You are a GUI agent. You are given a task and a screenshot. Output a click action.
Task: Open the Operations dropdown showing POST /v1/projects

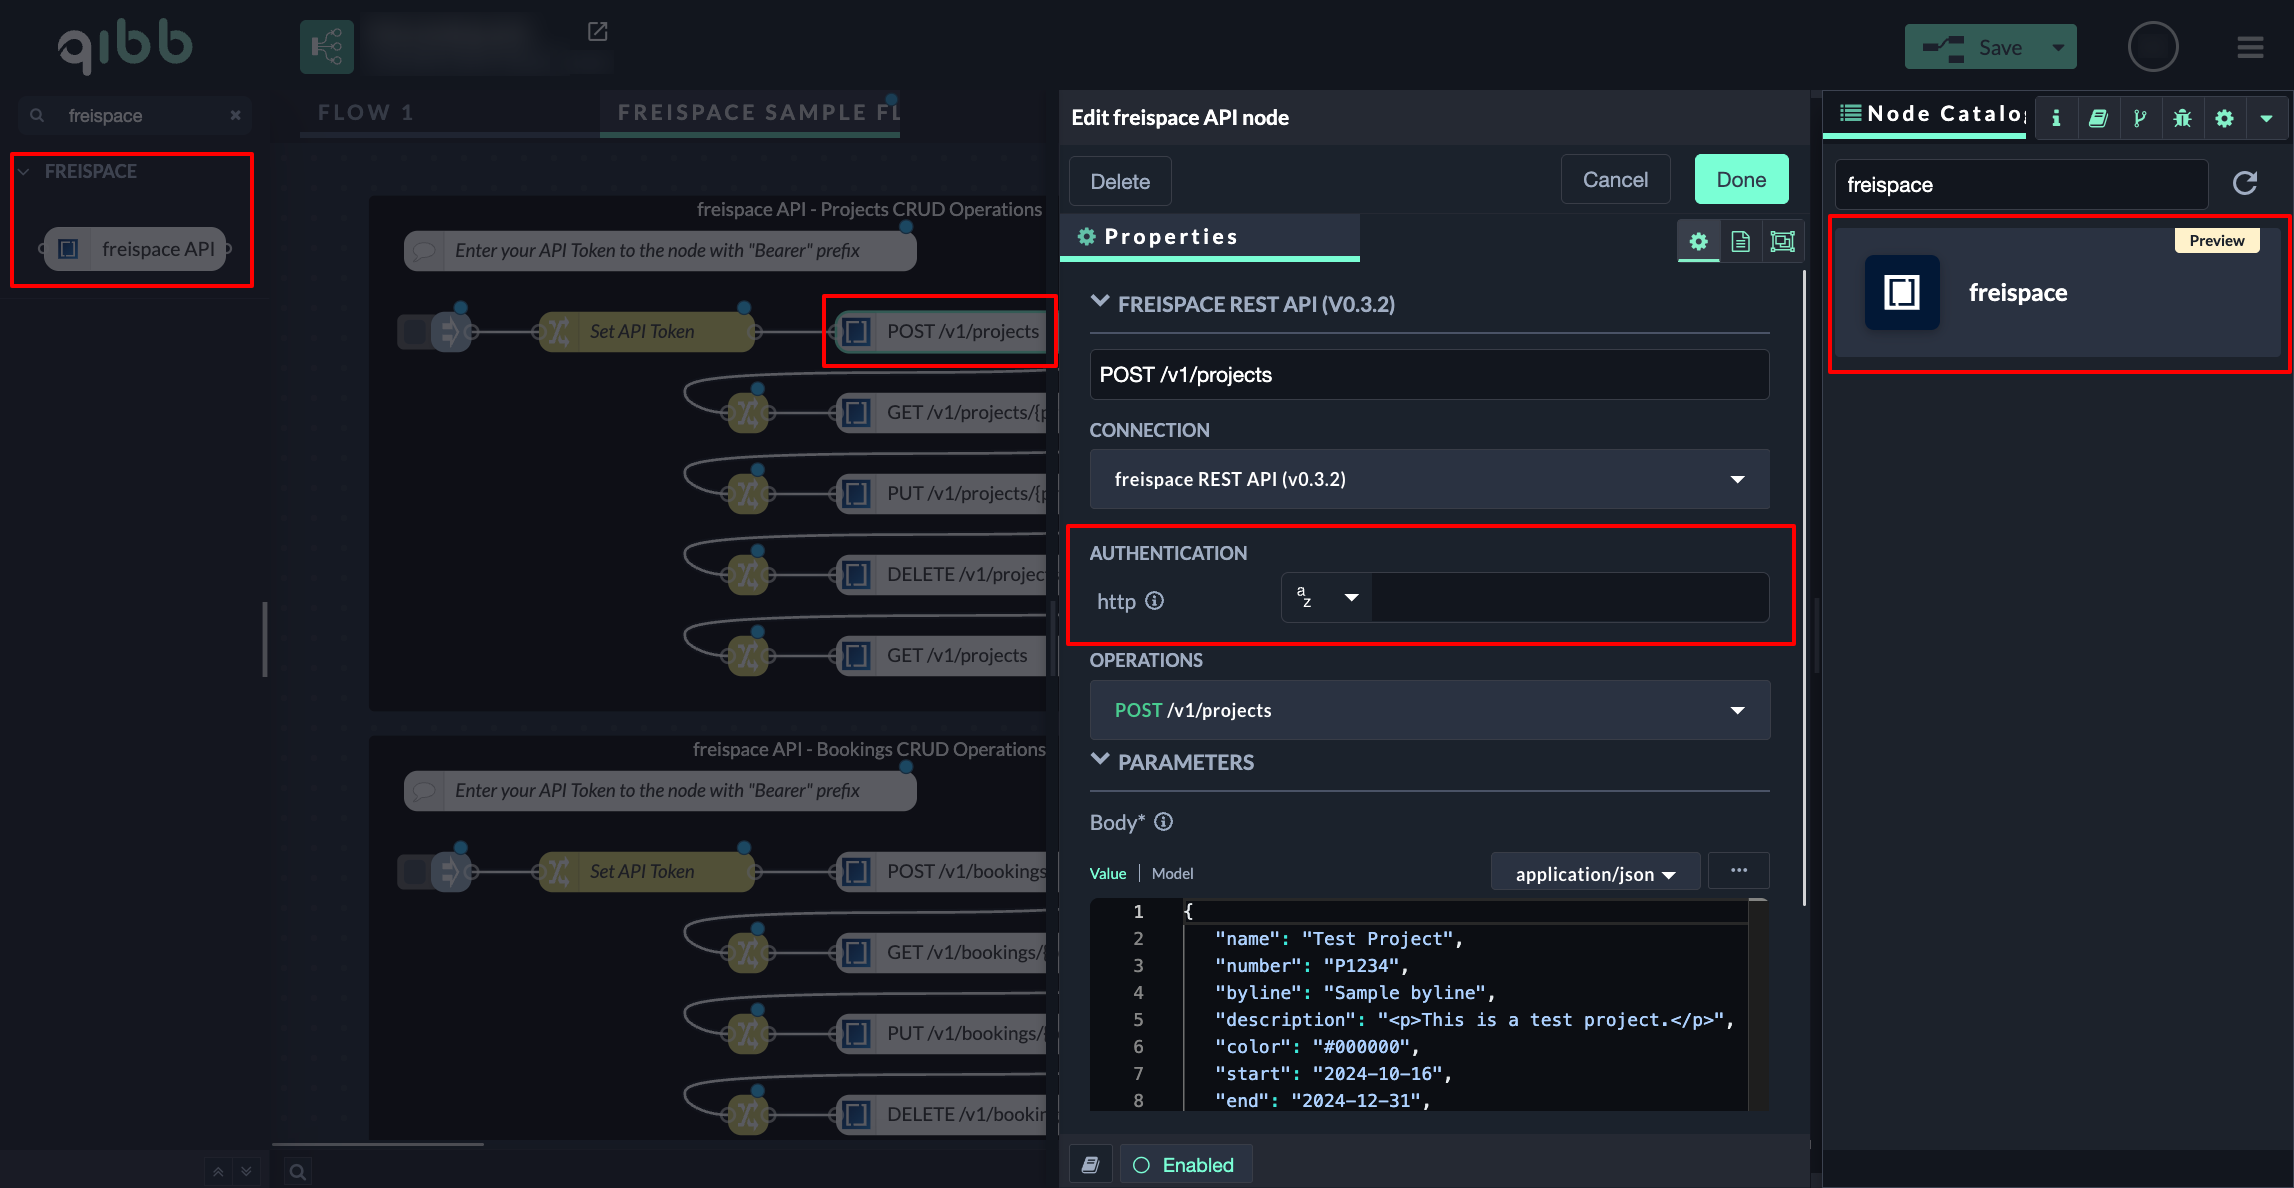click(1429, 710)
